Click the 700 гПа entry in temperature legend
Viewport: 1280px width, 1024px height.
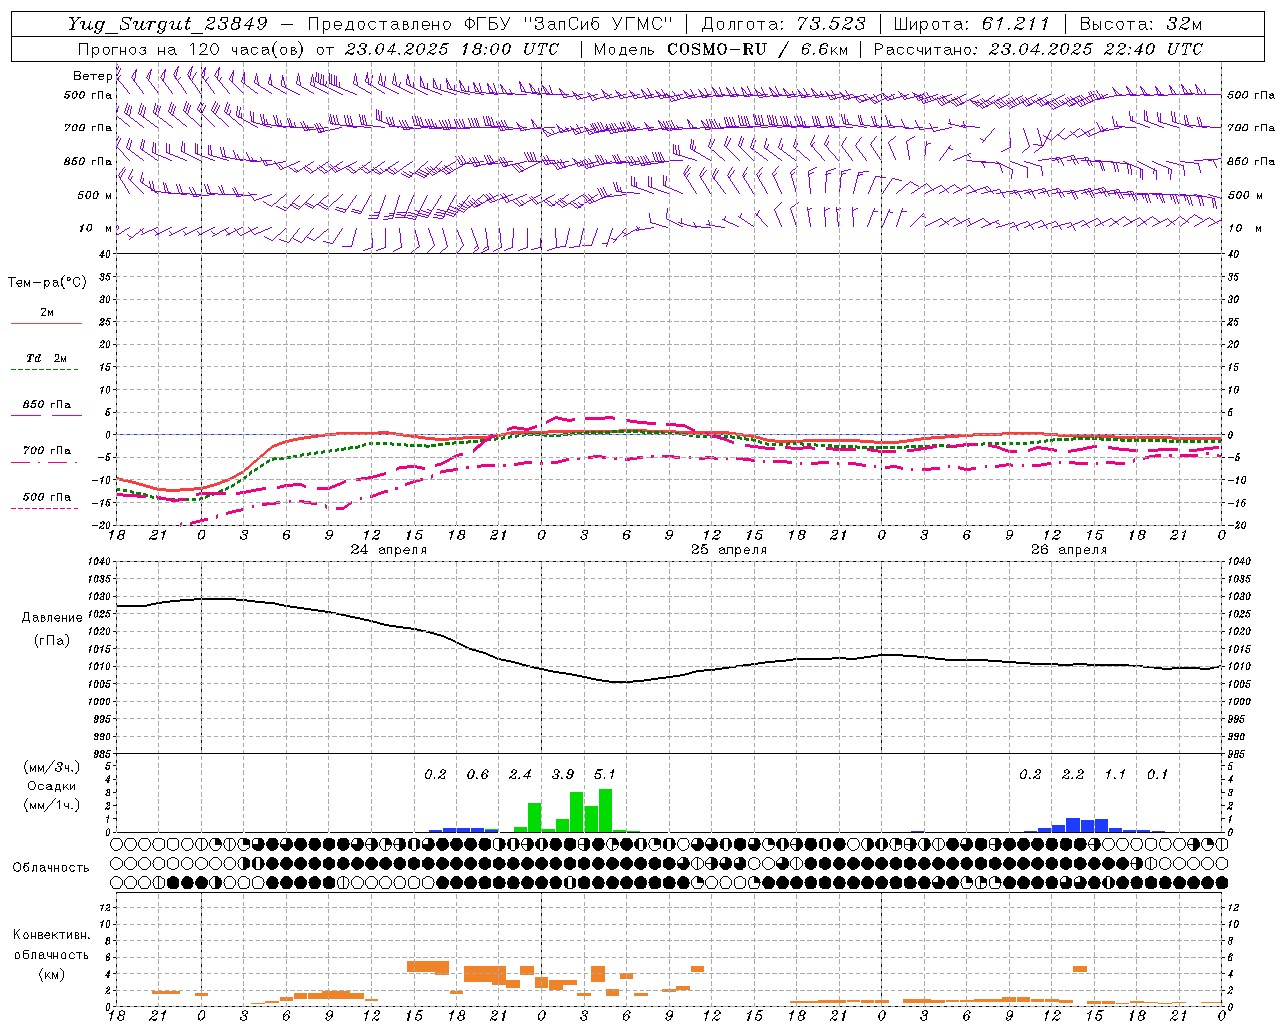[47, 450]
